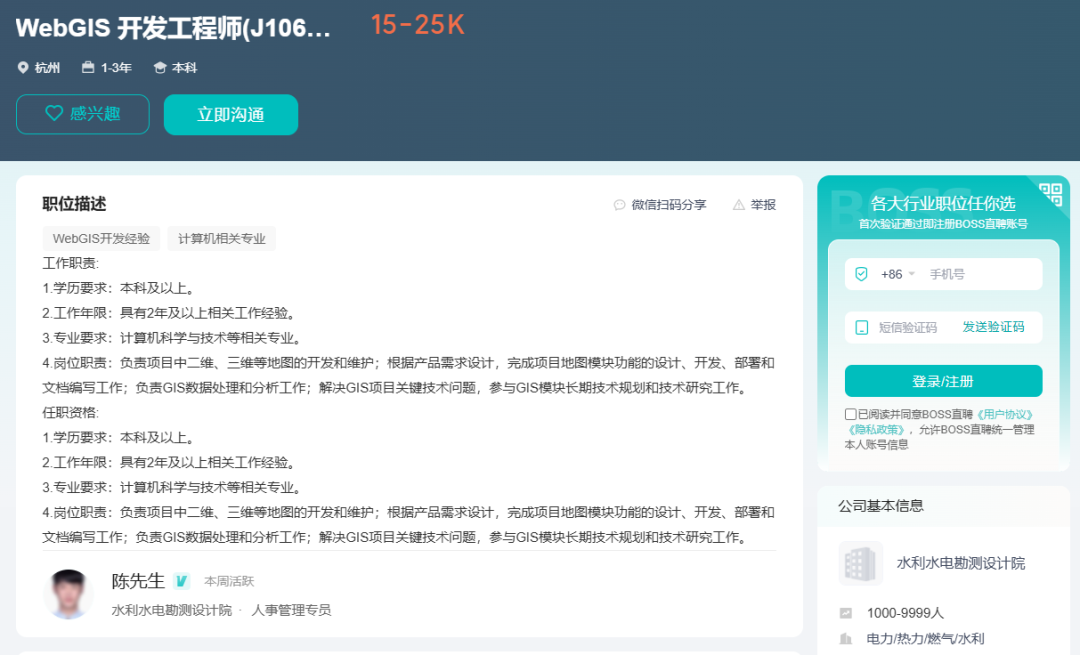Switch to QR code login icon

coord(1050,194)
